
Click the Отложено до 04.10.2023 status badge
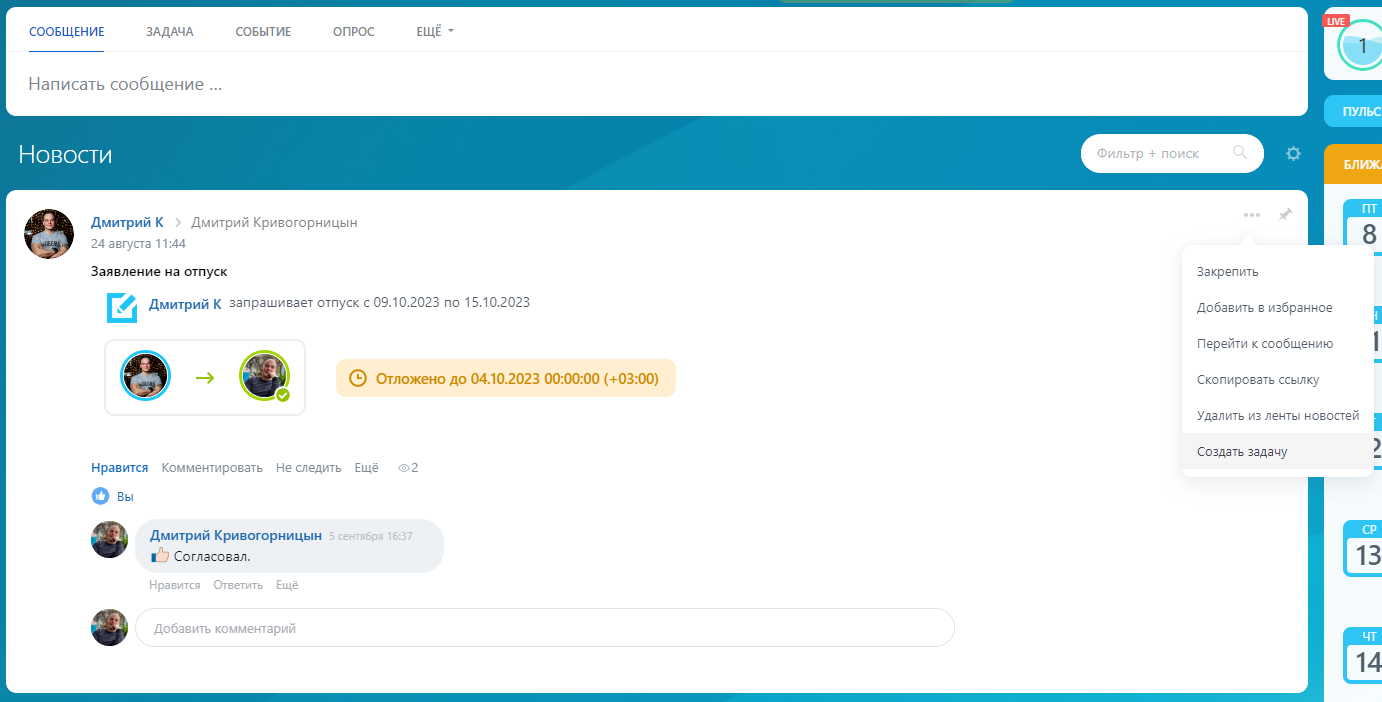pos(506,378)
